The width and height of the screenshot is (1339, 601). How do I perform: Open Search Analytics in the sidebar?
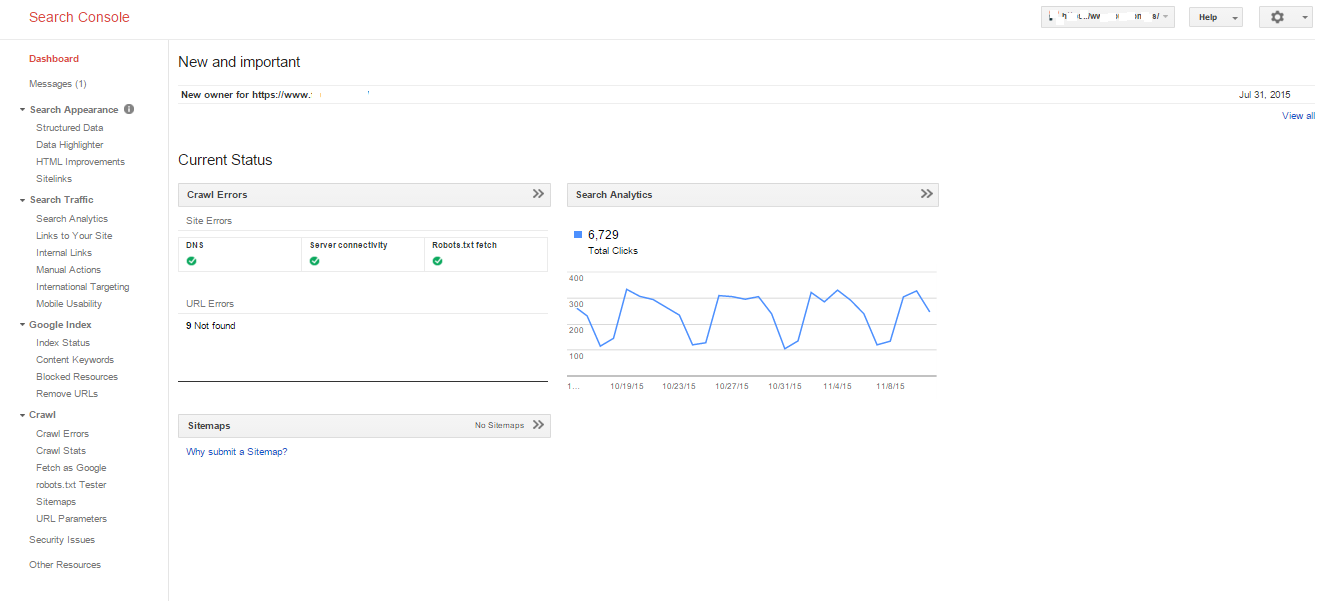(x=72, y=219)
